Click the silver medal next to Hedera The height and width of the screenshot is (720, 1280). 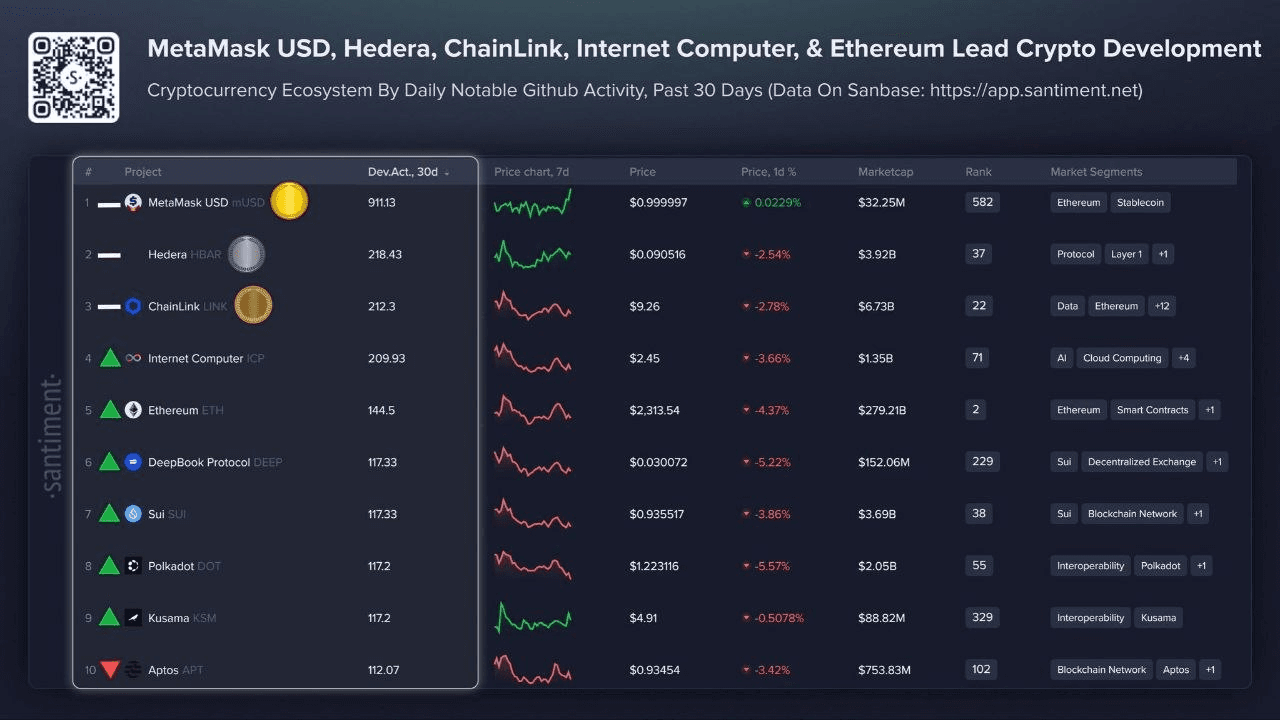click(246, 254)
